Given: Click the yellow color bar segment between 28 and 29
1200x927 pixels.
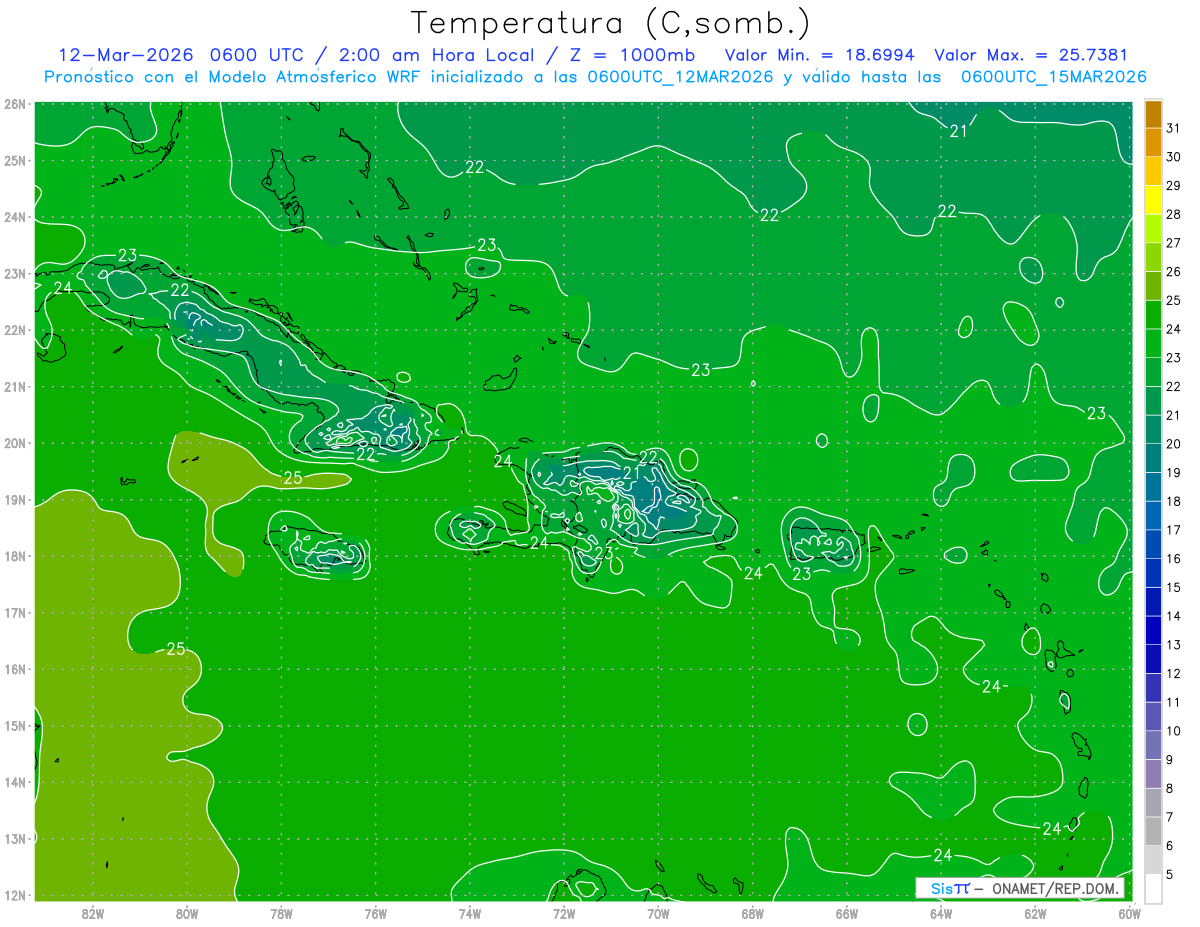Looking at the screenshot, I should 1153,201.
